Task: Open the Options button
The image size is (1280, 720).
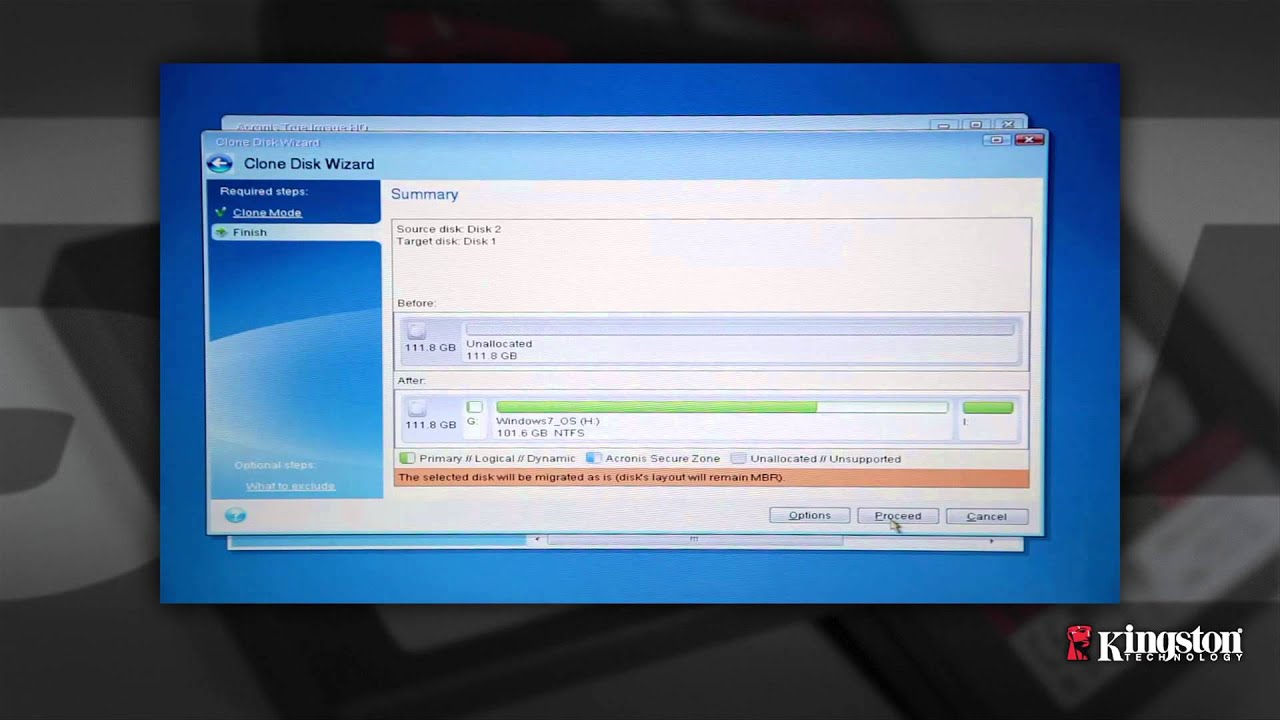Action: [x=809, y=516]
